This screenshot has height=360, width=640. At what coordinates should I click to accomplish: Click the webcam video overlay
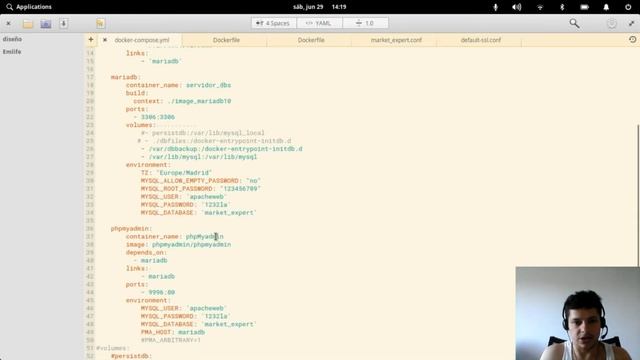pos(578,313)
